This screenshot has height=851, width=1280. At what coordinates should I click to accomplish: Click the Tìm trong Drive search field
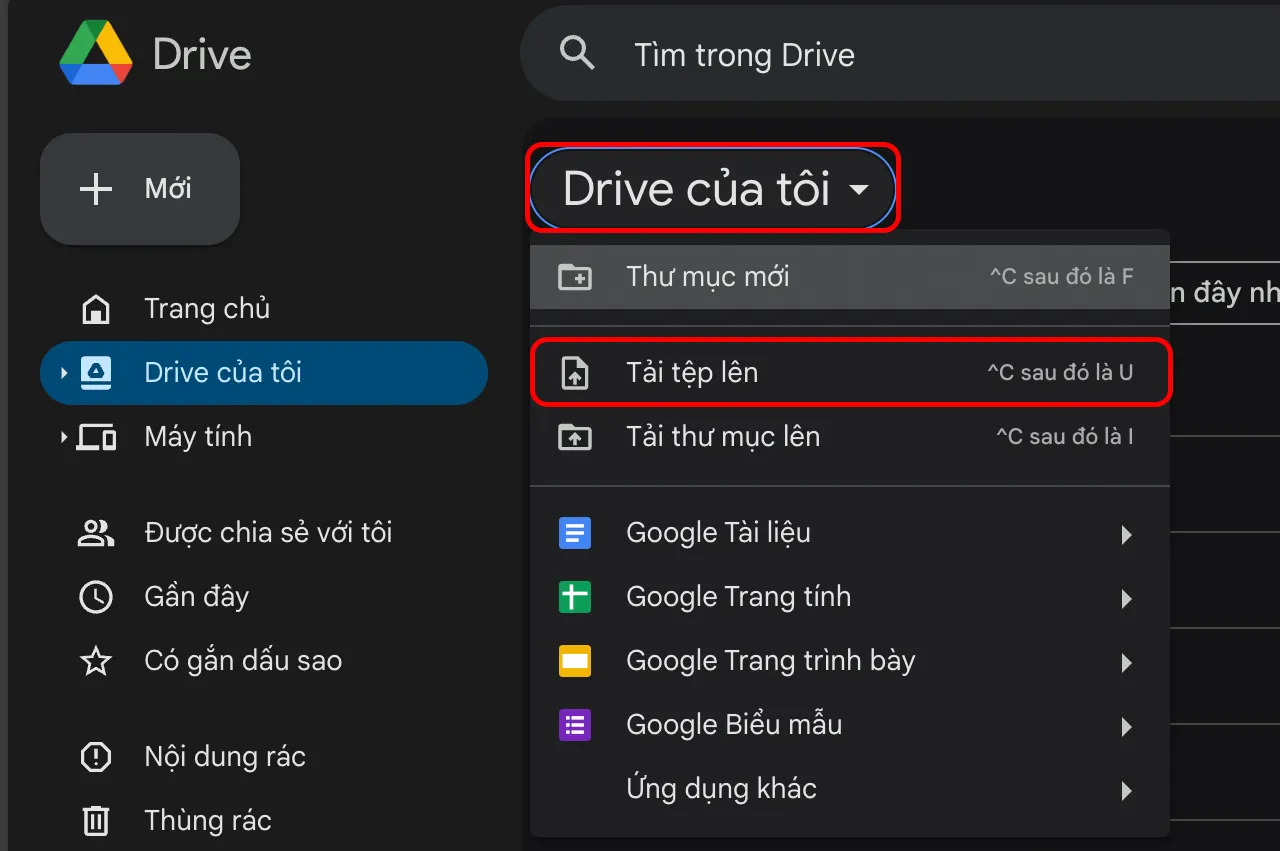744,54
